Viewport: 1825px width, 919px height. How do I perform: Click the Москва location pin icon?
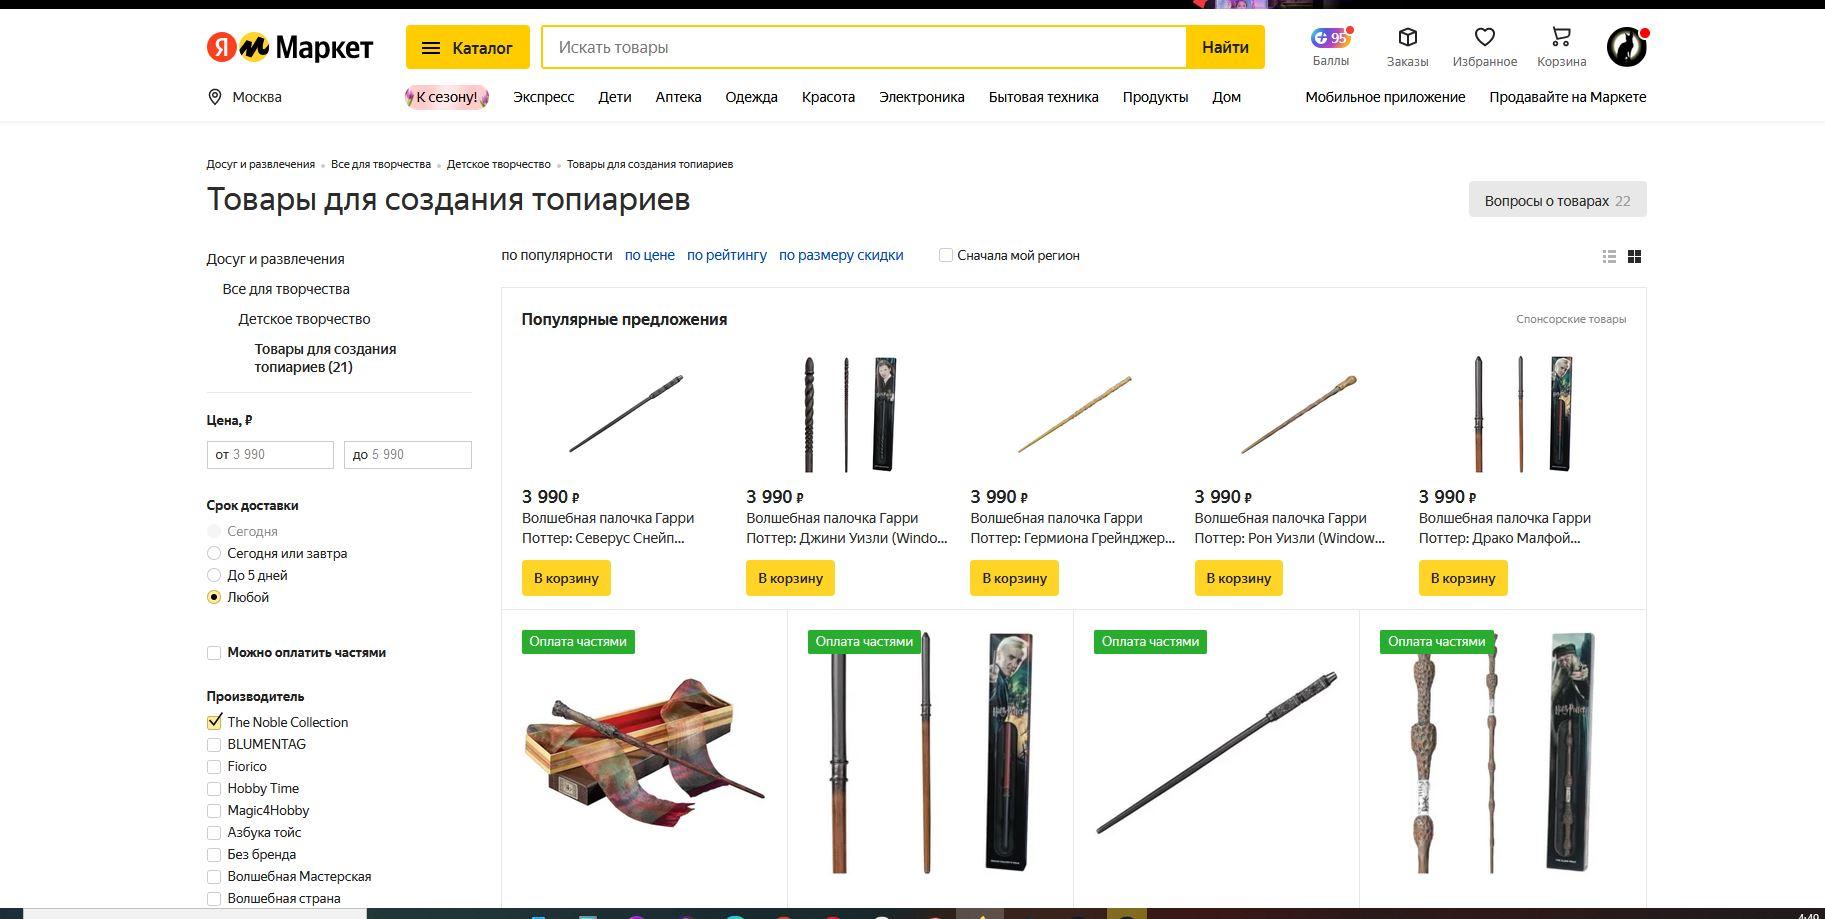point(214,97)
